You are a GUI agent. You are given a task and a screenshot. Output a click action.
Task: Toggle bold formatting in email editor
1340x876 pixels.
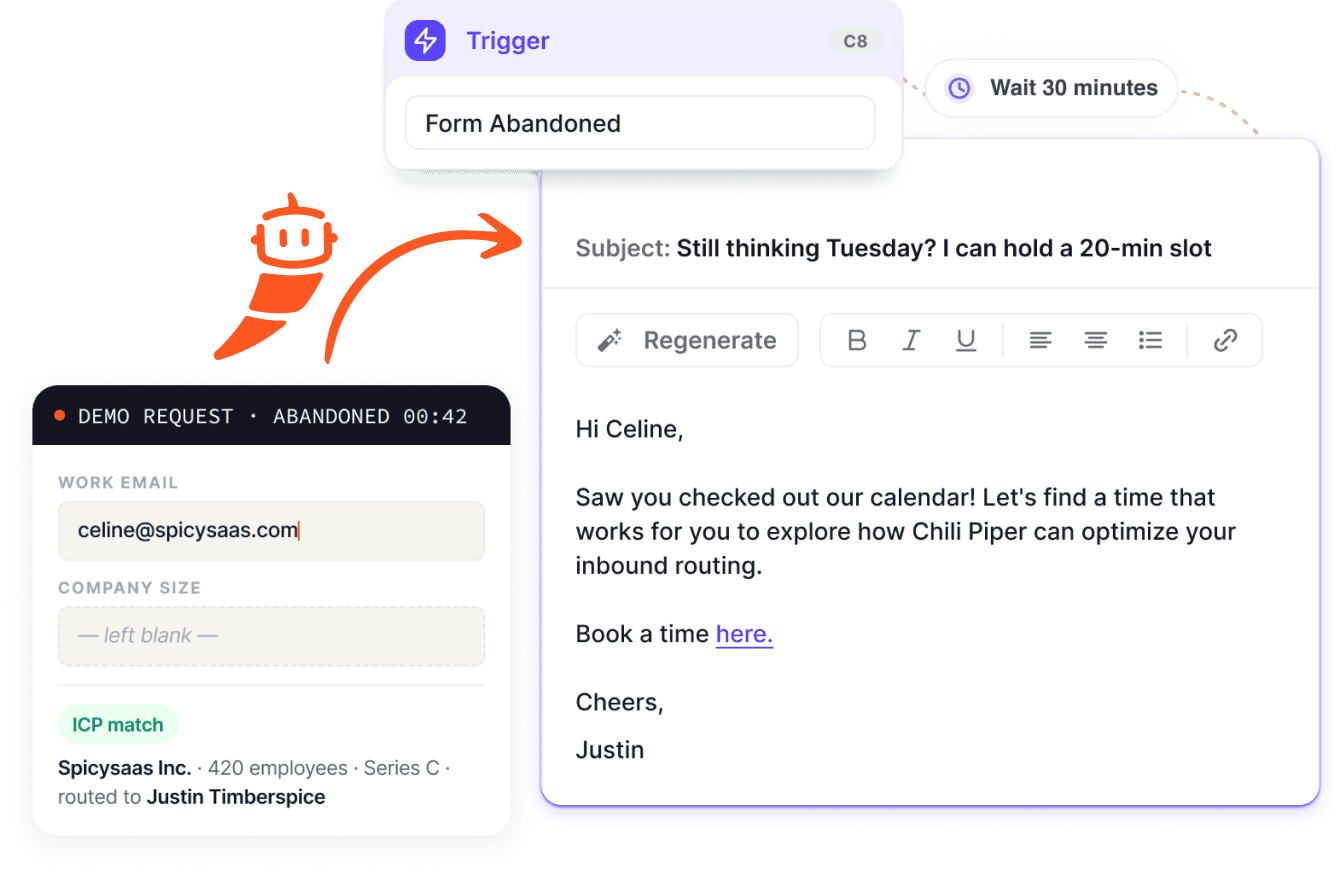point(857,341)
